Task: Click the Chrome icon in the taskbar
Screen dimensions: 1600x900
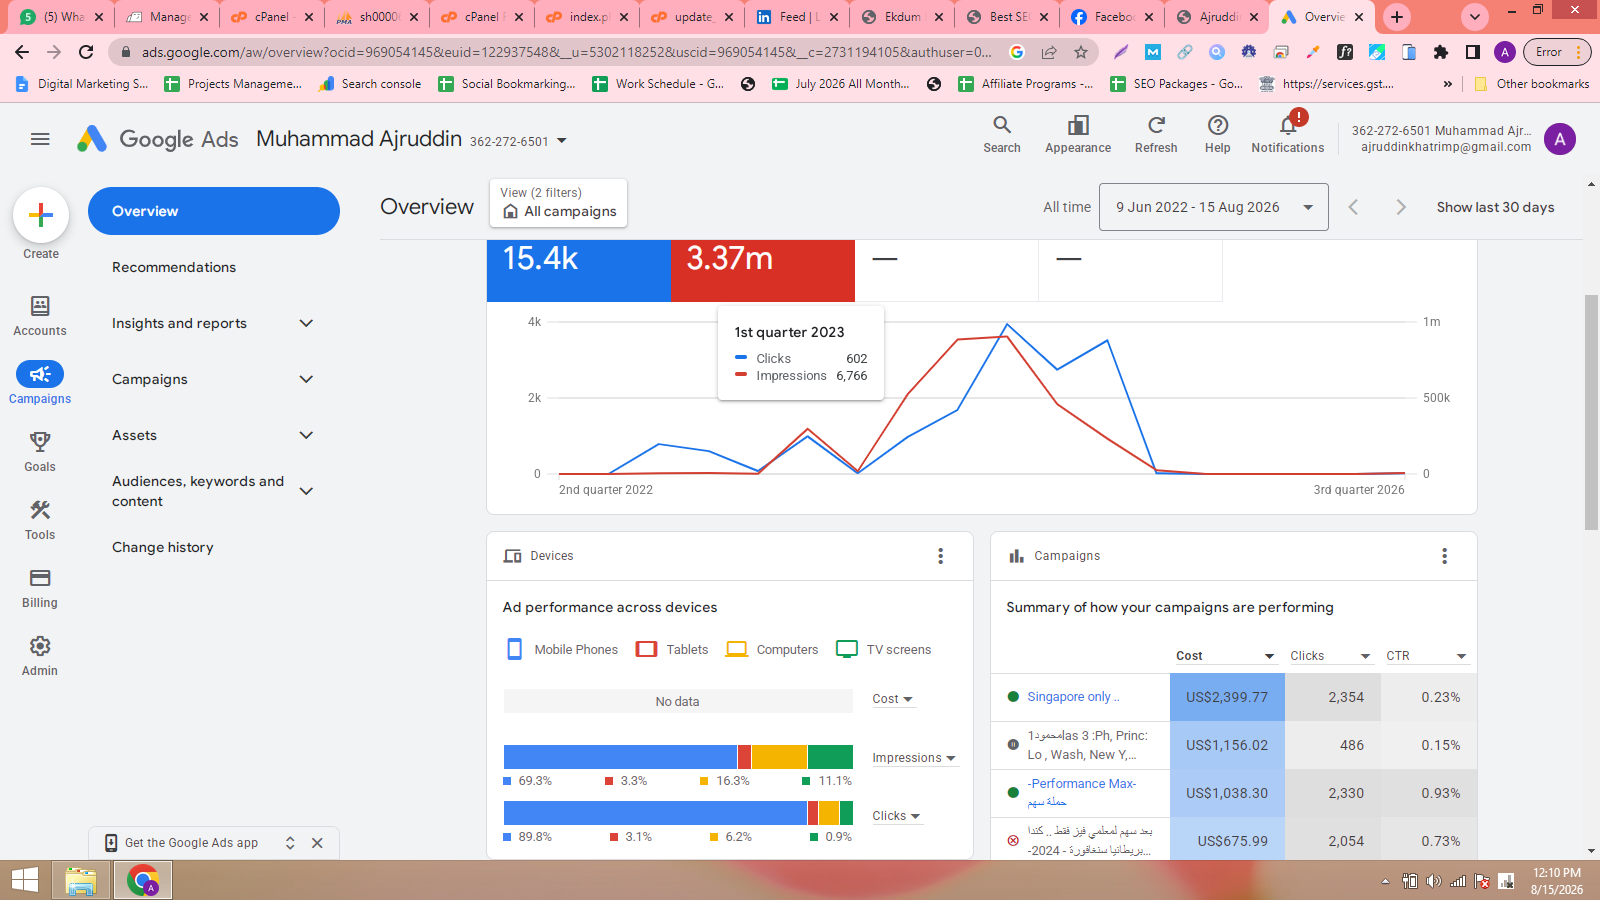Action: pyautogui.click(x=144, y=880)
